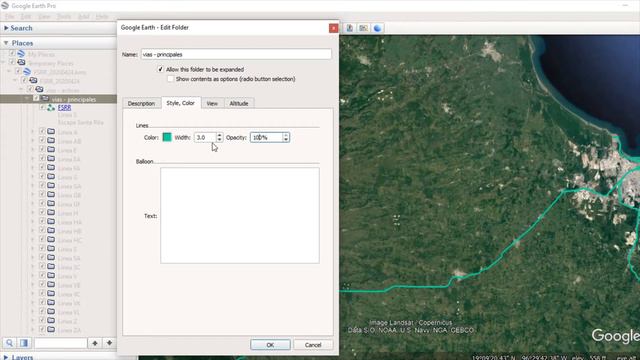Uncheck the Temporary Places checkbox
Viewport: 640px width, 360px height.
(x=12, y=62)
